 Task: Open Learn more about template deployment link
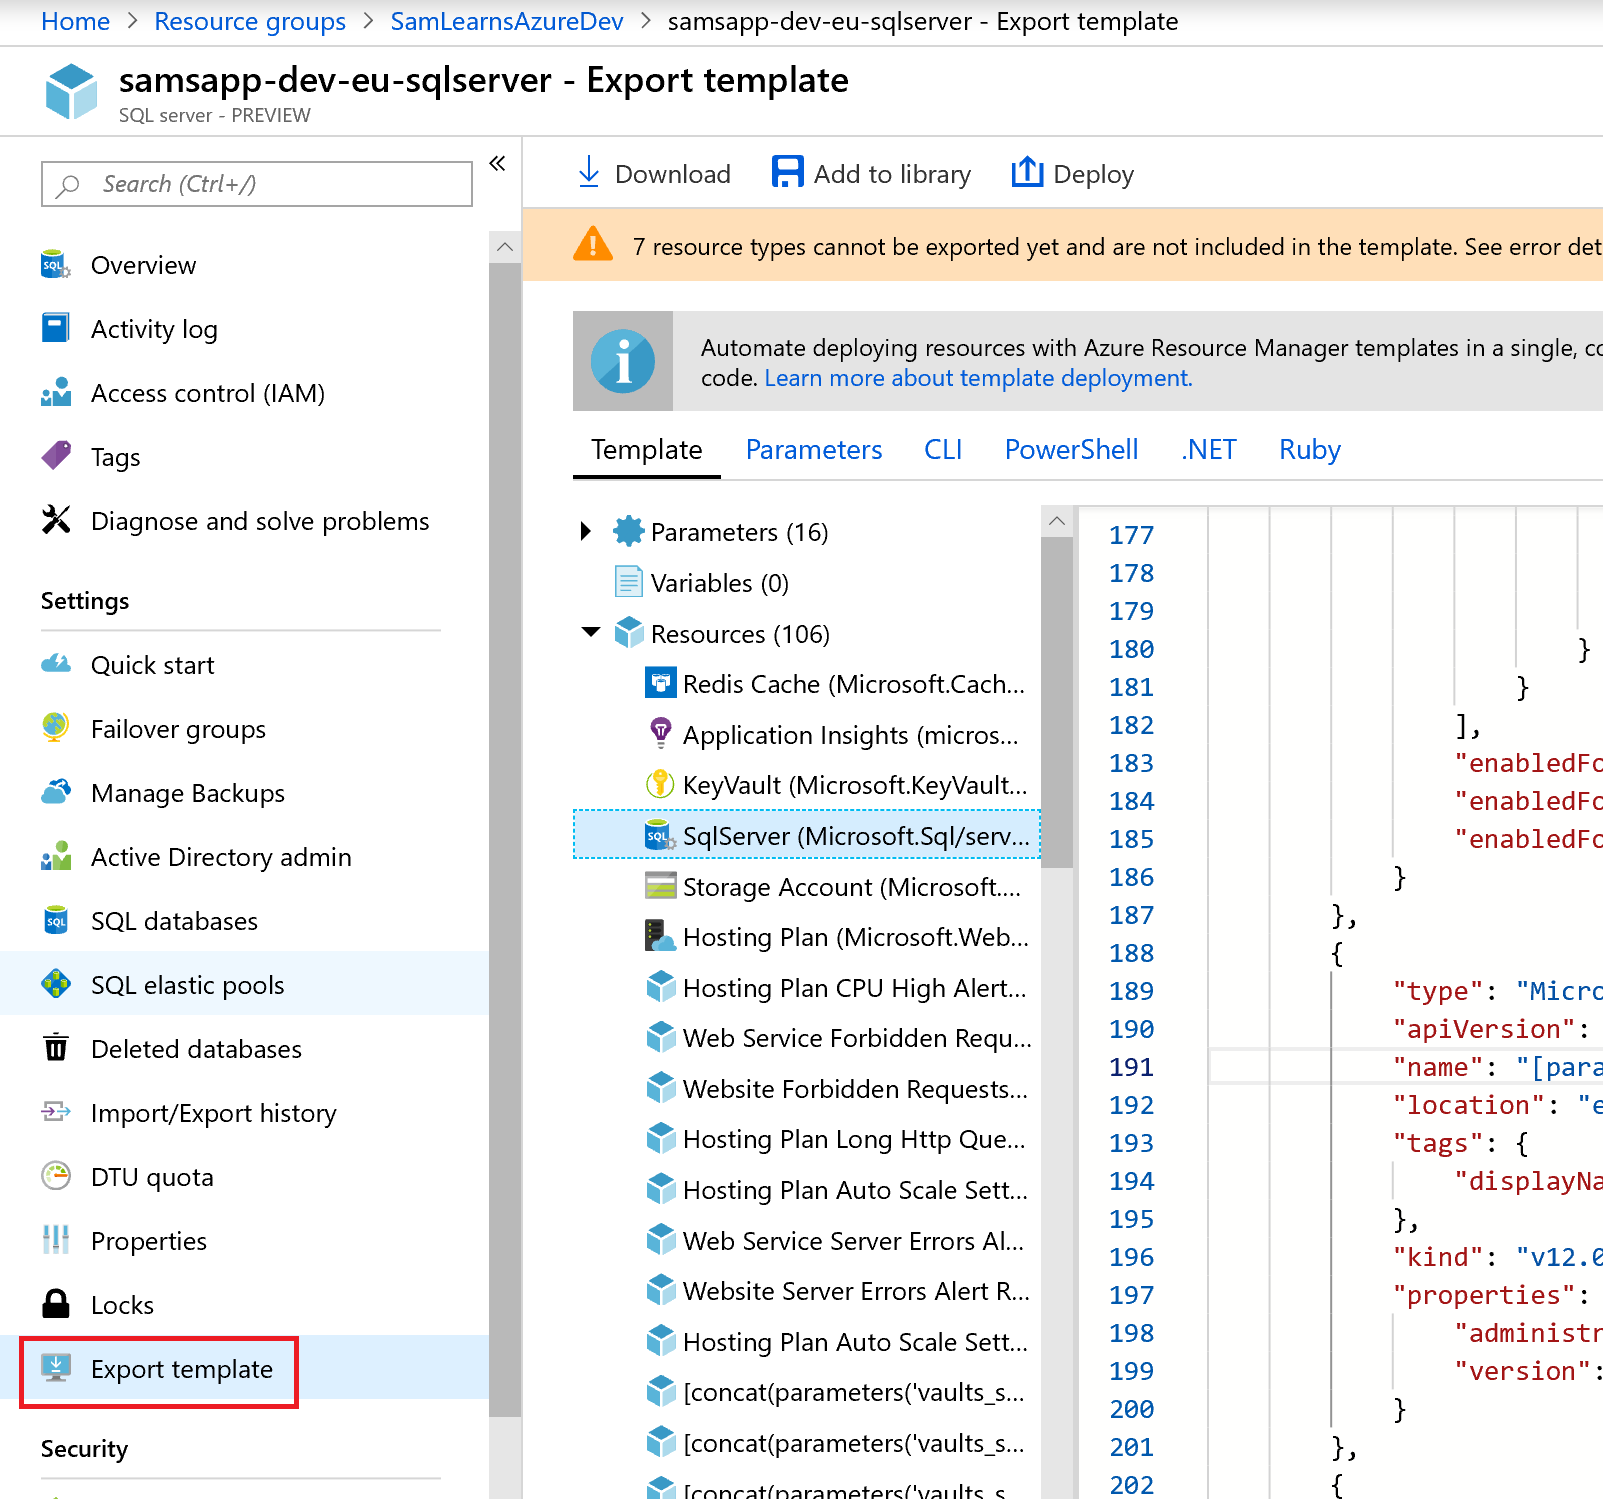pyautogui.click(x=977, y=378)
